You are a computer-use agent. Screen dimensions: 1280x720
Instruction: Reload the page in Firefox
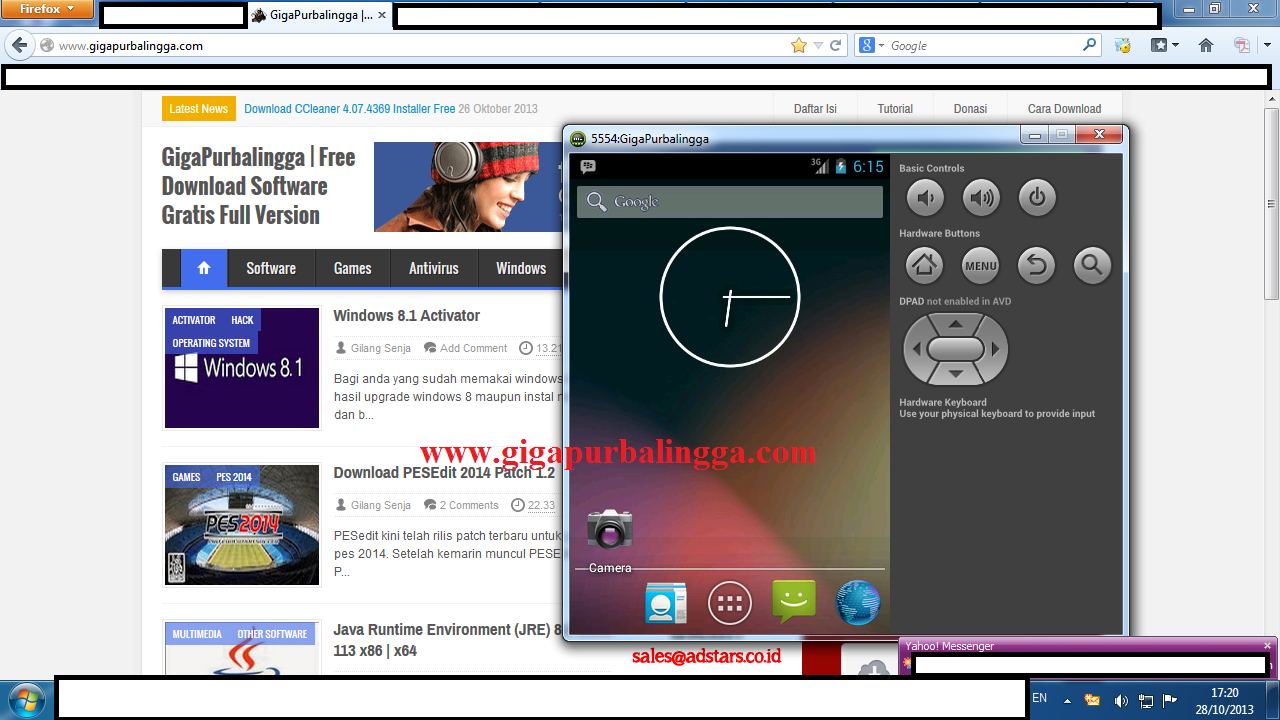point(836,45)
